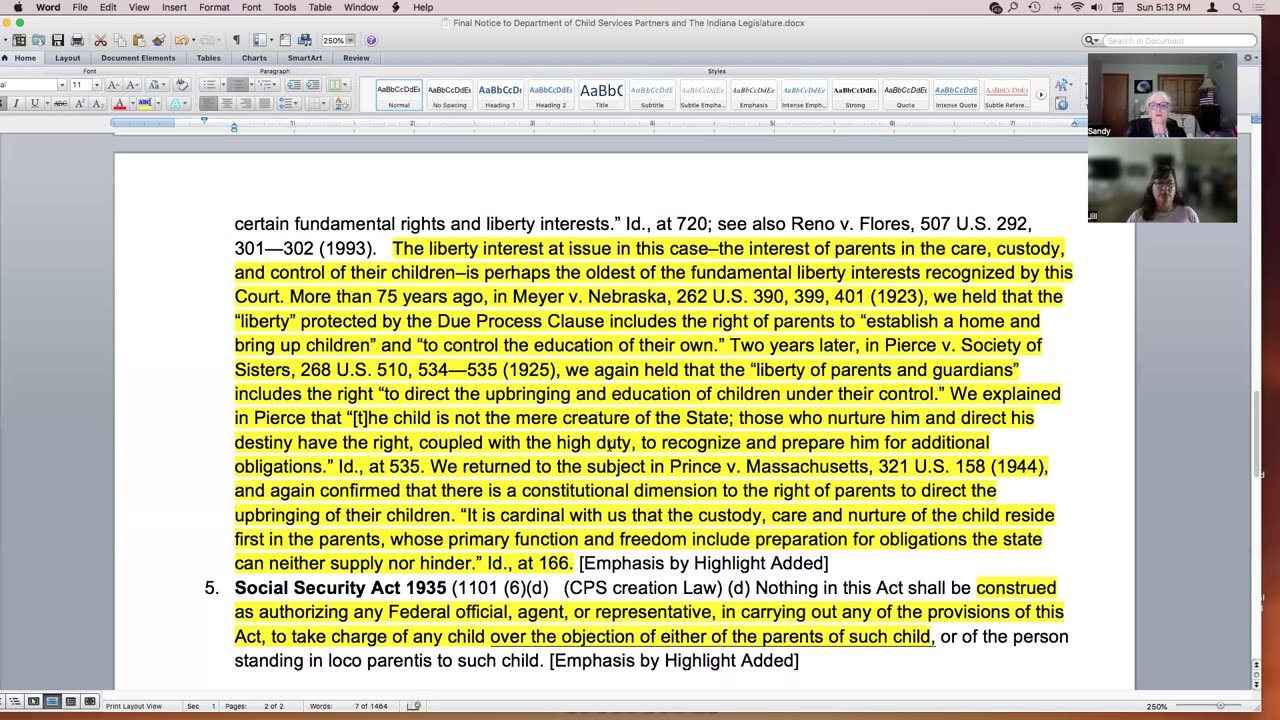Toggle center text alignment
The height and width of the screenshot is (720, 1280).
227,103
